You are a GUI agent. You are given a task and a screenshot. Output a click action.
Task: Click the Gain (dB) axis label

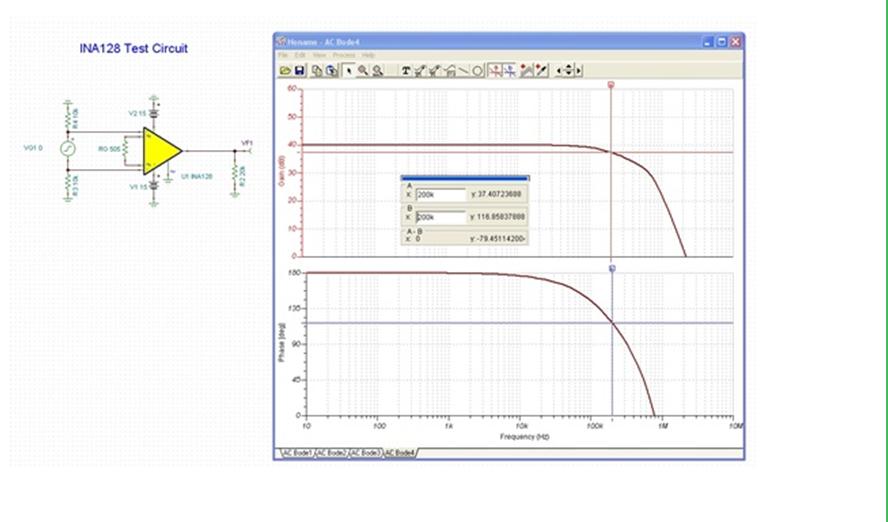[x=281, y=171]
